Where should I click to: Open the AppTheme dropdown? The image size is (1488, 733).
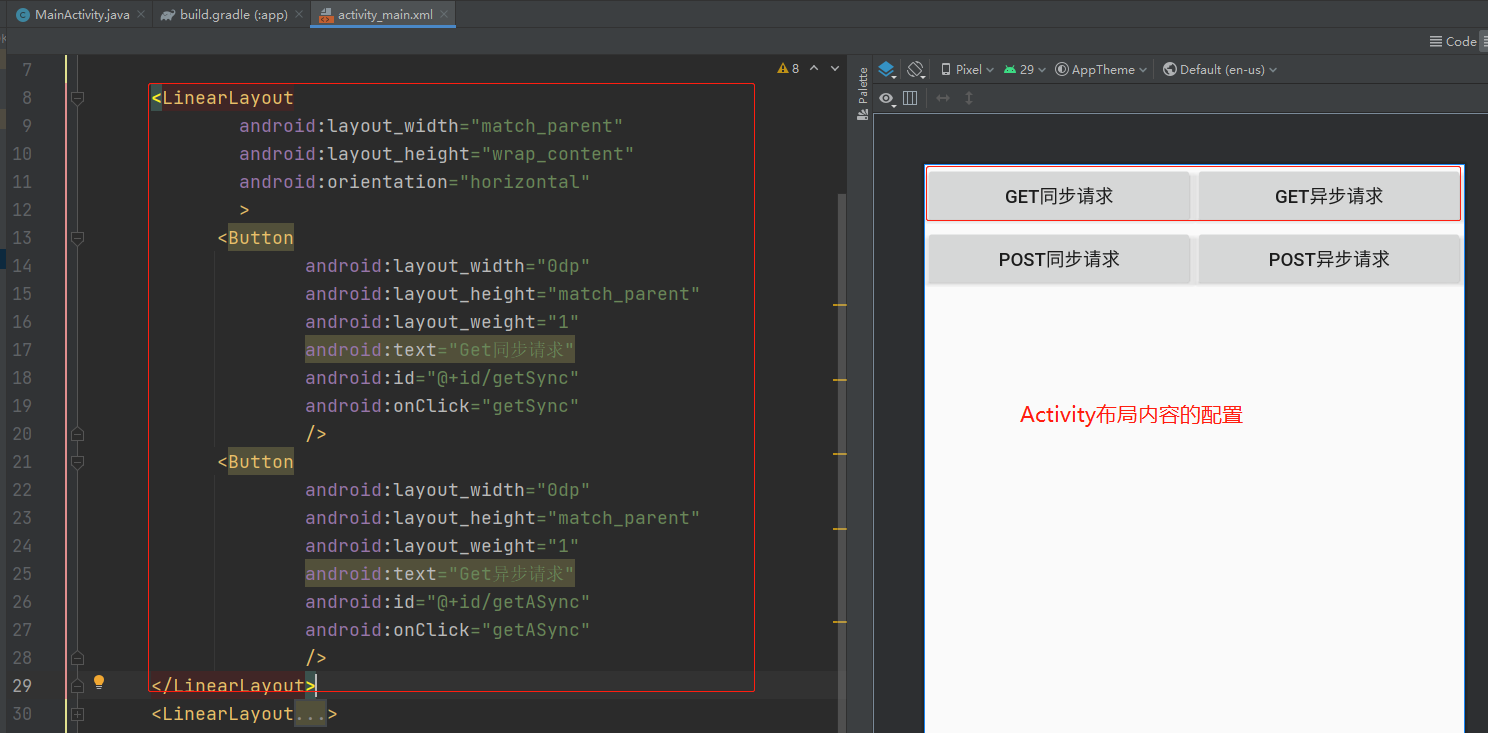coord(1102,70)
